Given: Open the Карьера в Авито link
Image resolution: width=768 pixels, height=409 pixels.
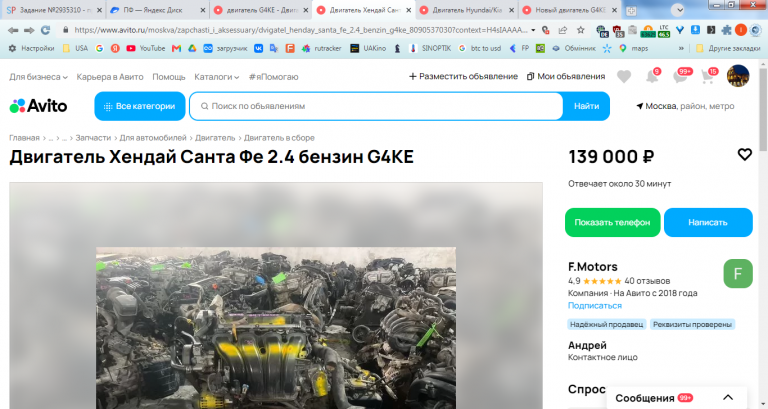Looking at the screenshot, I should pyautogui.click(x=110, y=77).
